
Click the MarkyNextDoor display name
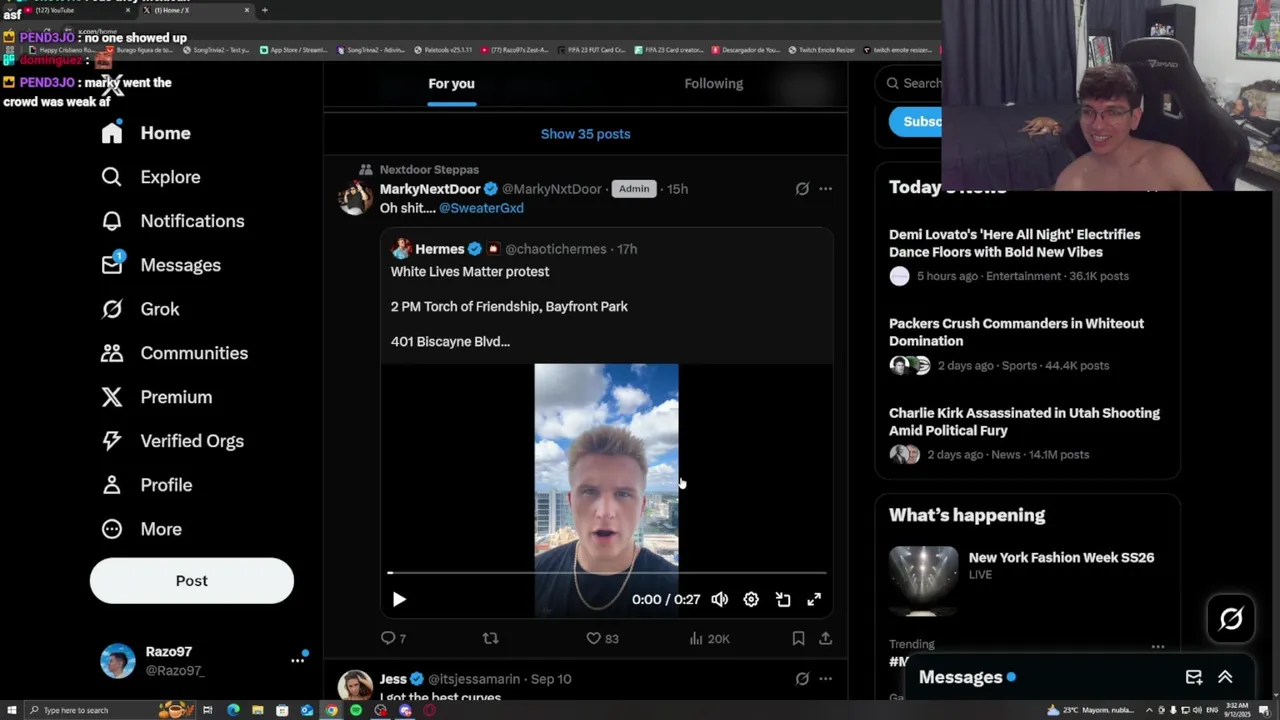click(x=430, y=189)
